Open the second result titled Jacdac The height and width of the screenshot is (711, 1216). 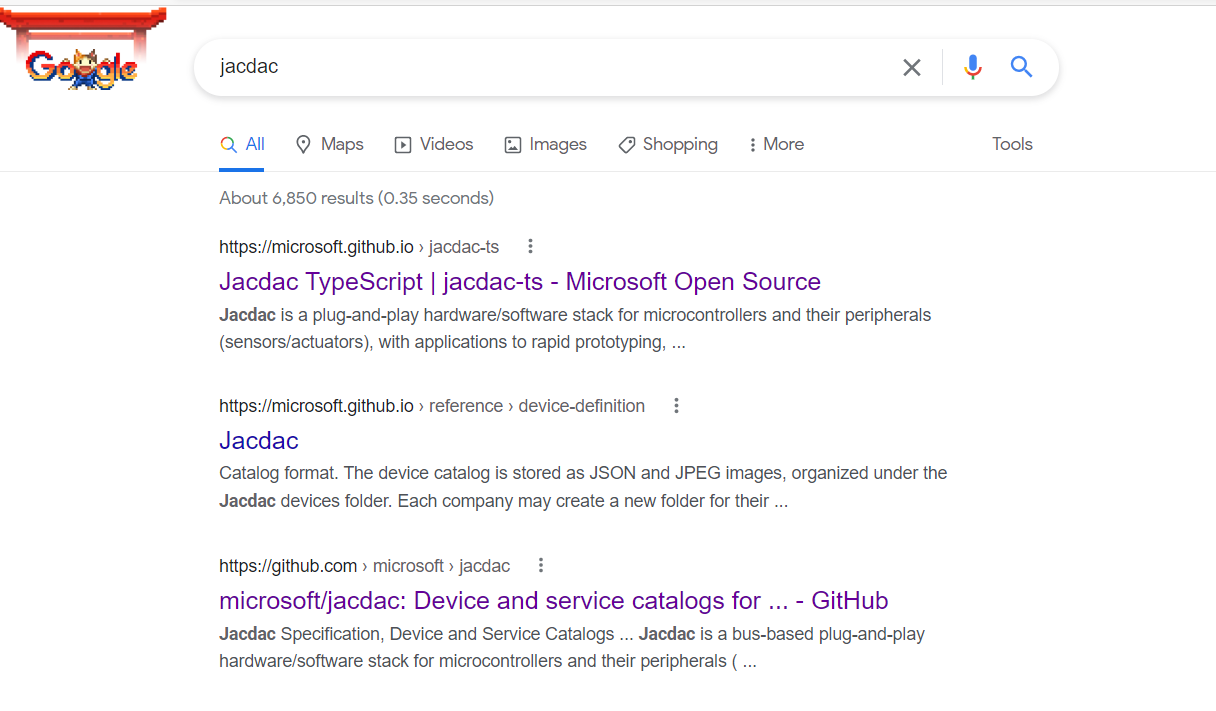point(258,440)
